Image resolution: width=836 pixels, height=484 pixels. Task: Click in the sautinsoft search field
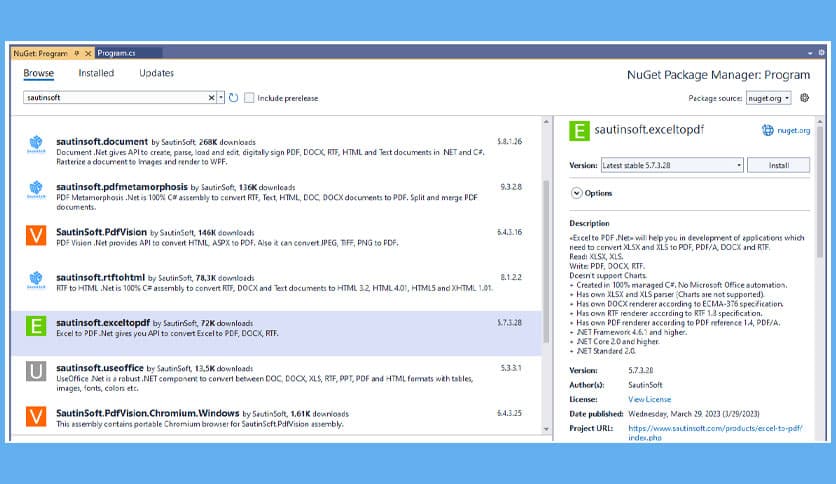(116, 98)
